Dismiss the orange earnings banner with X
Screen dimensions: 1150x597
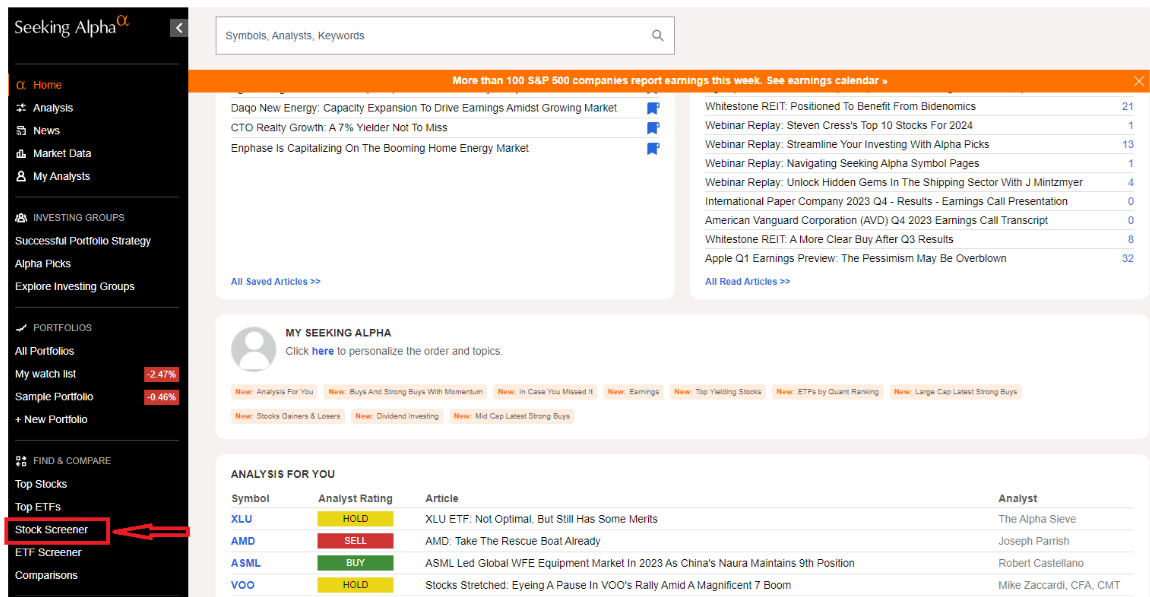click(1138, 81)
